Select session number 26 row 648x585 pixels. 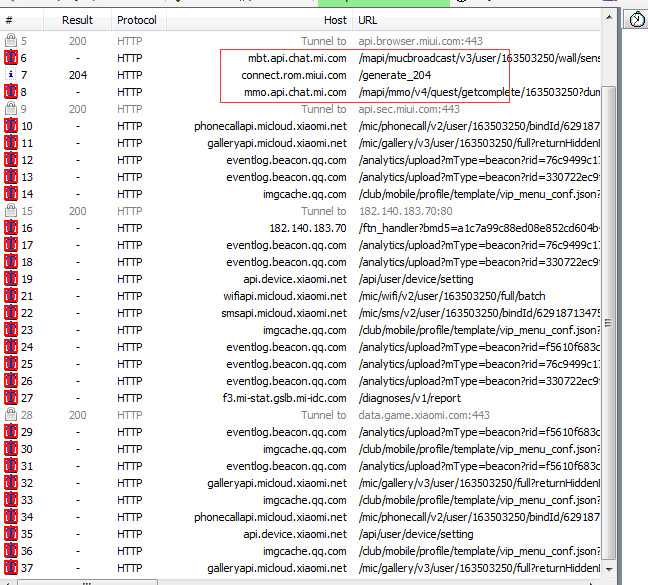tap(300, 381)
